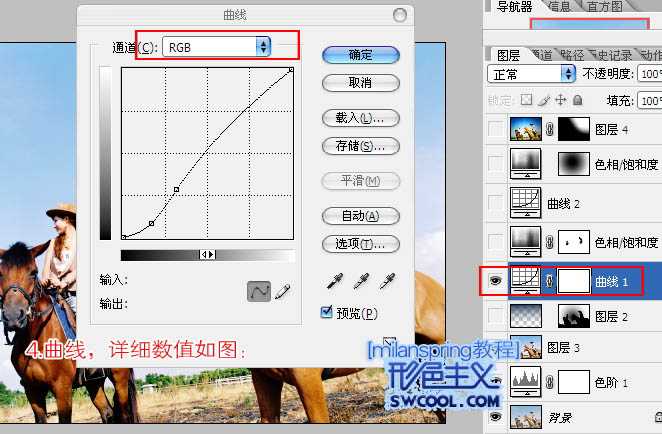Uncheck the 预览(P) preview checkbox
This screenshot has height=434, width=662.
[x=326, y=312]
